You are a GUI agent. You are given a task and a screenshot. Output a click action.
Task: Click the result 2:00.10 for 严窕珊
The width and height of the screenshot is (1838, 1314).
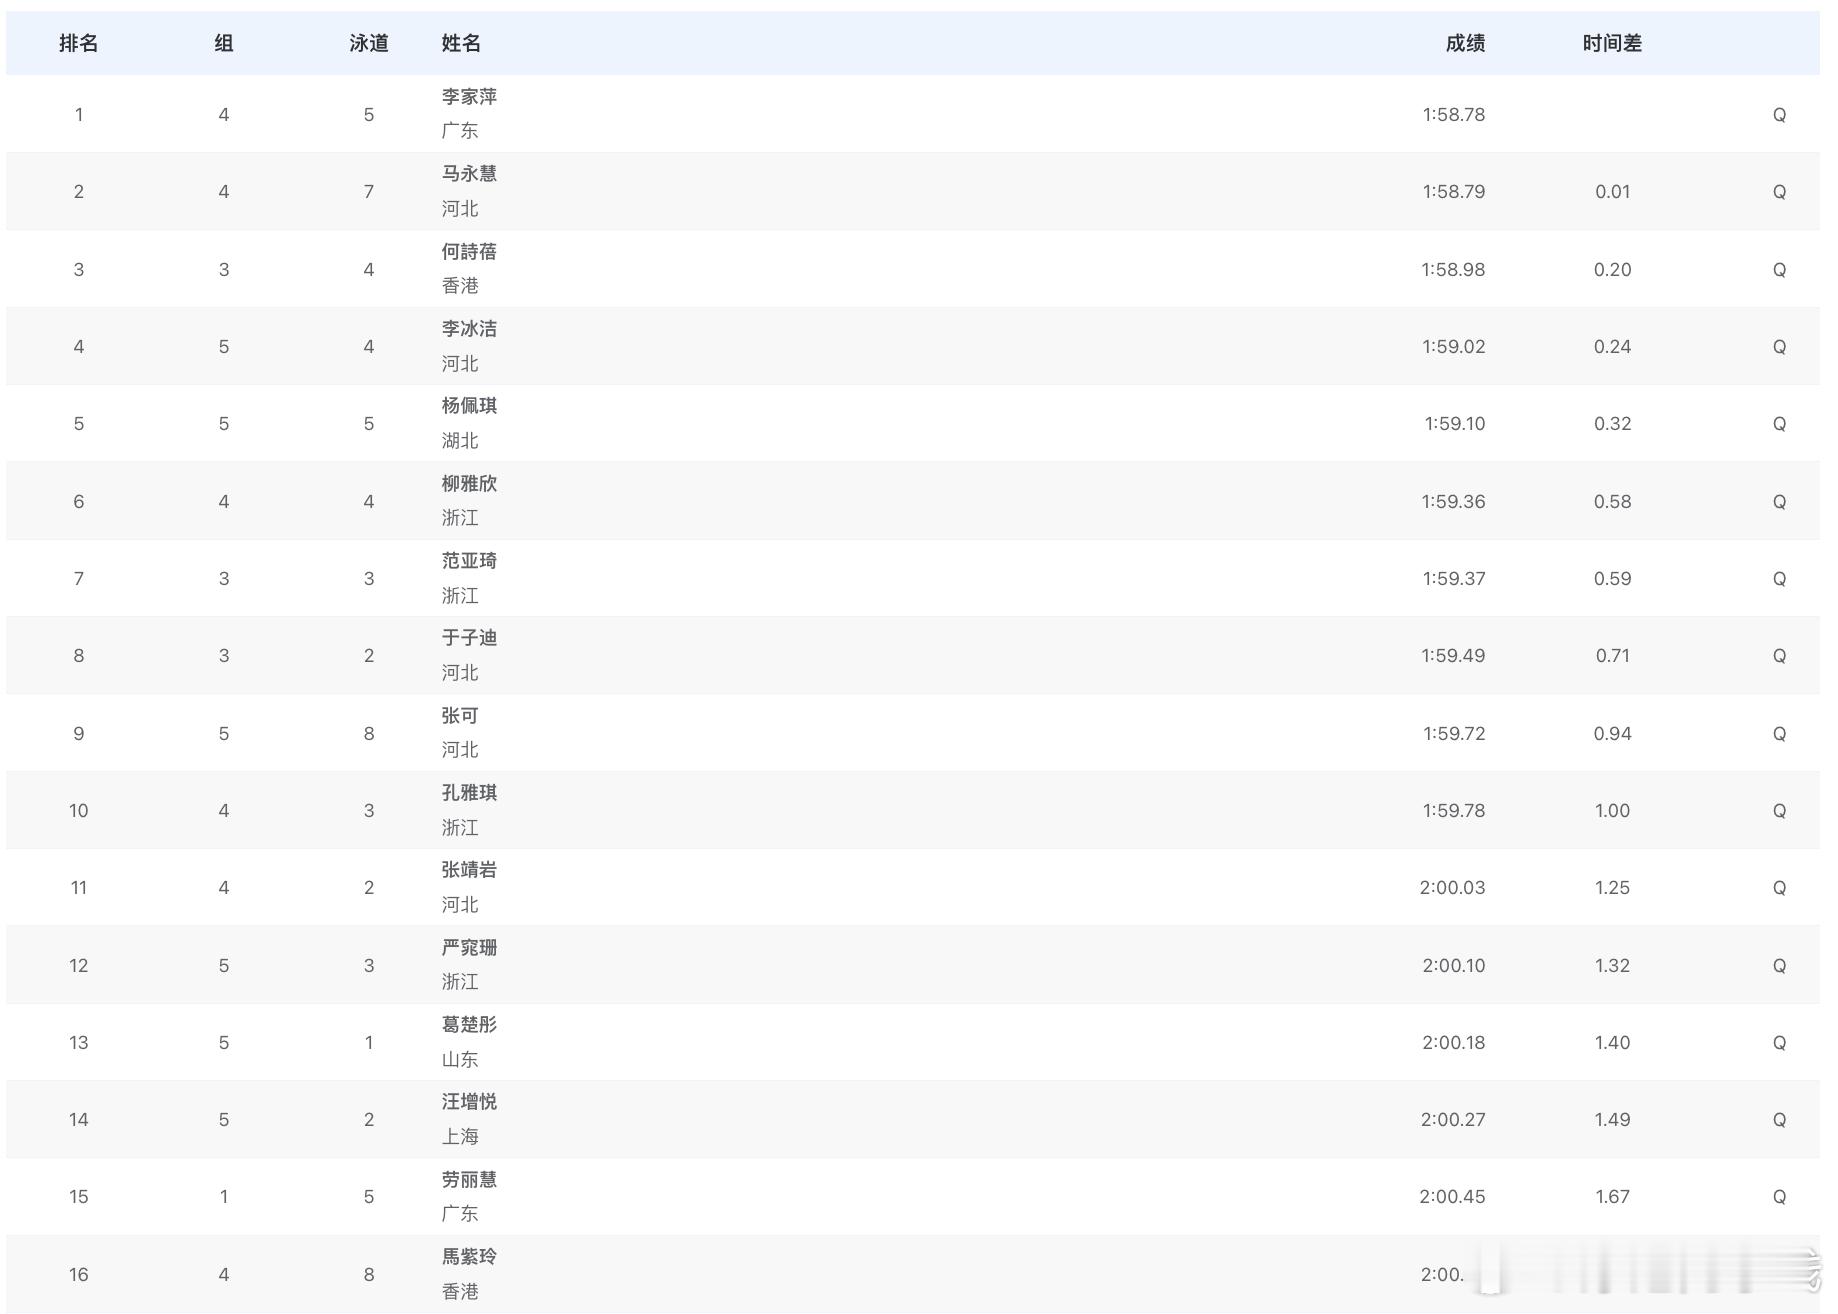[1452, 965]
